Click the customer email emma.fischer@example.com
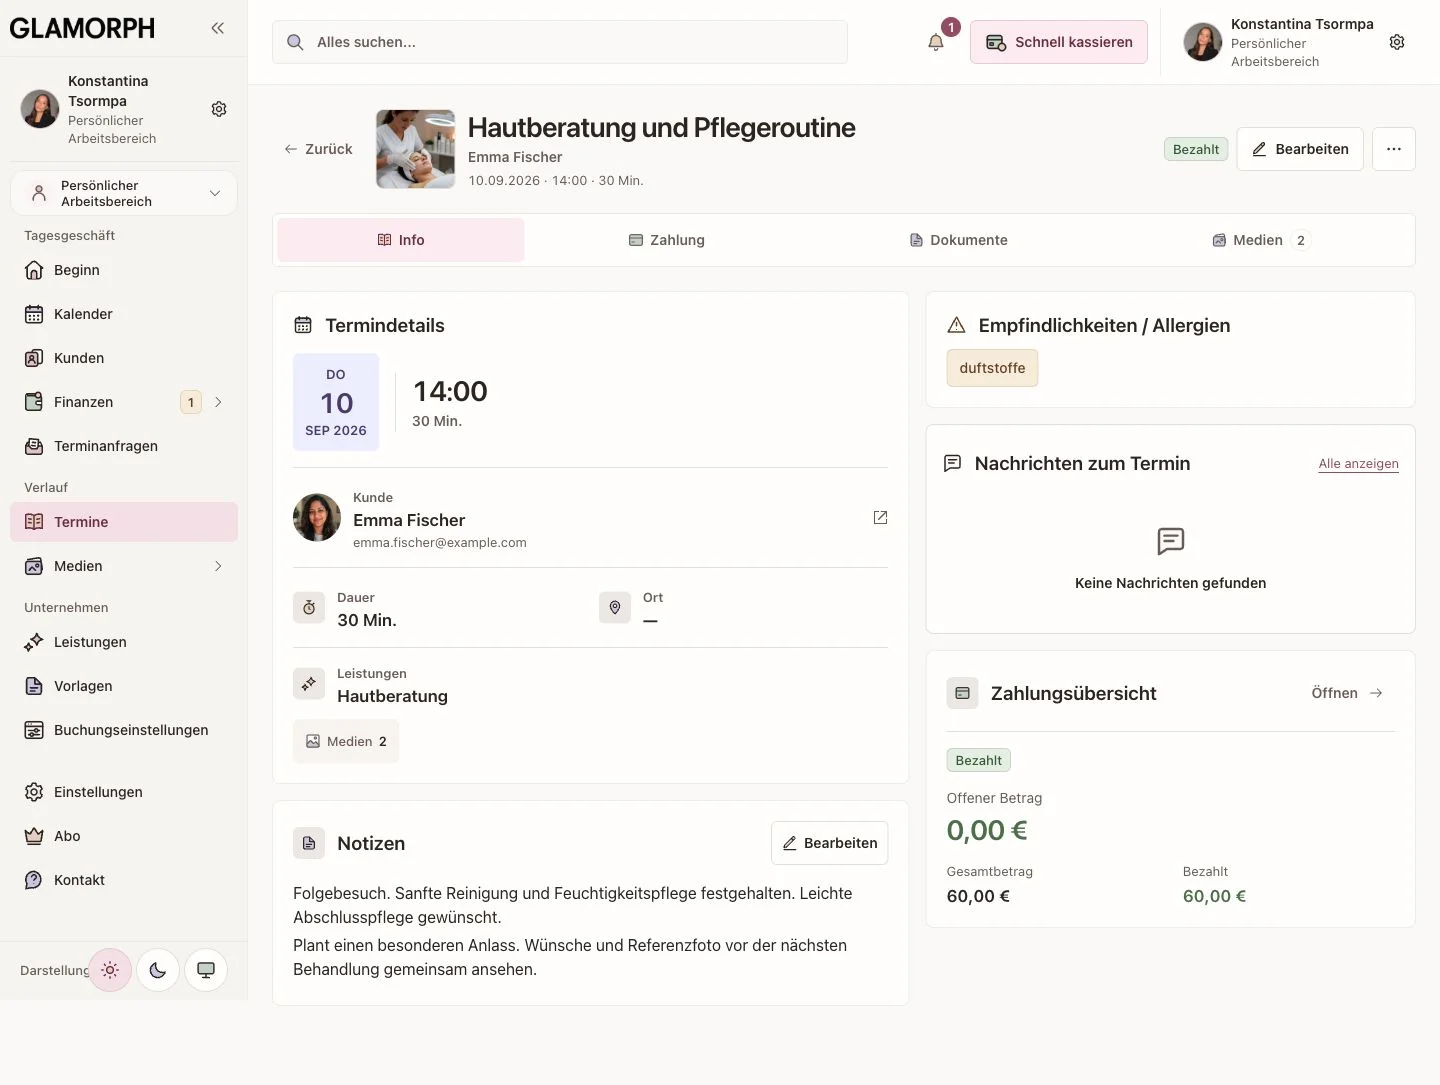1440x1085 pixels. click(440, 543)
